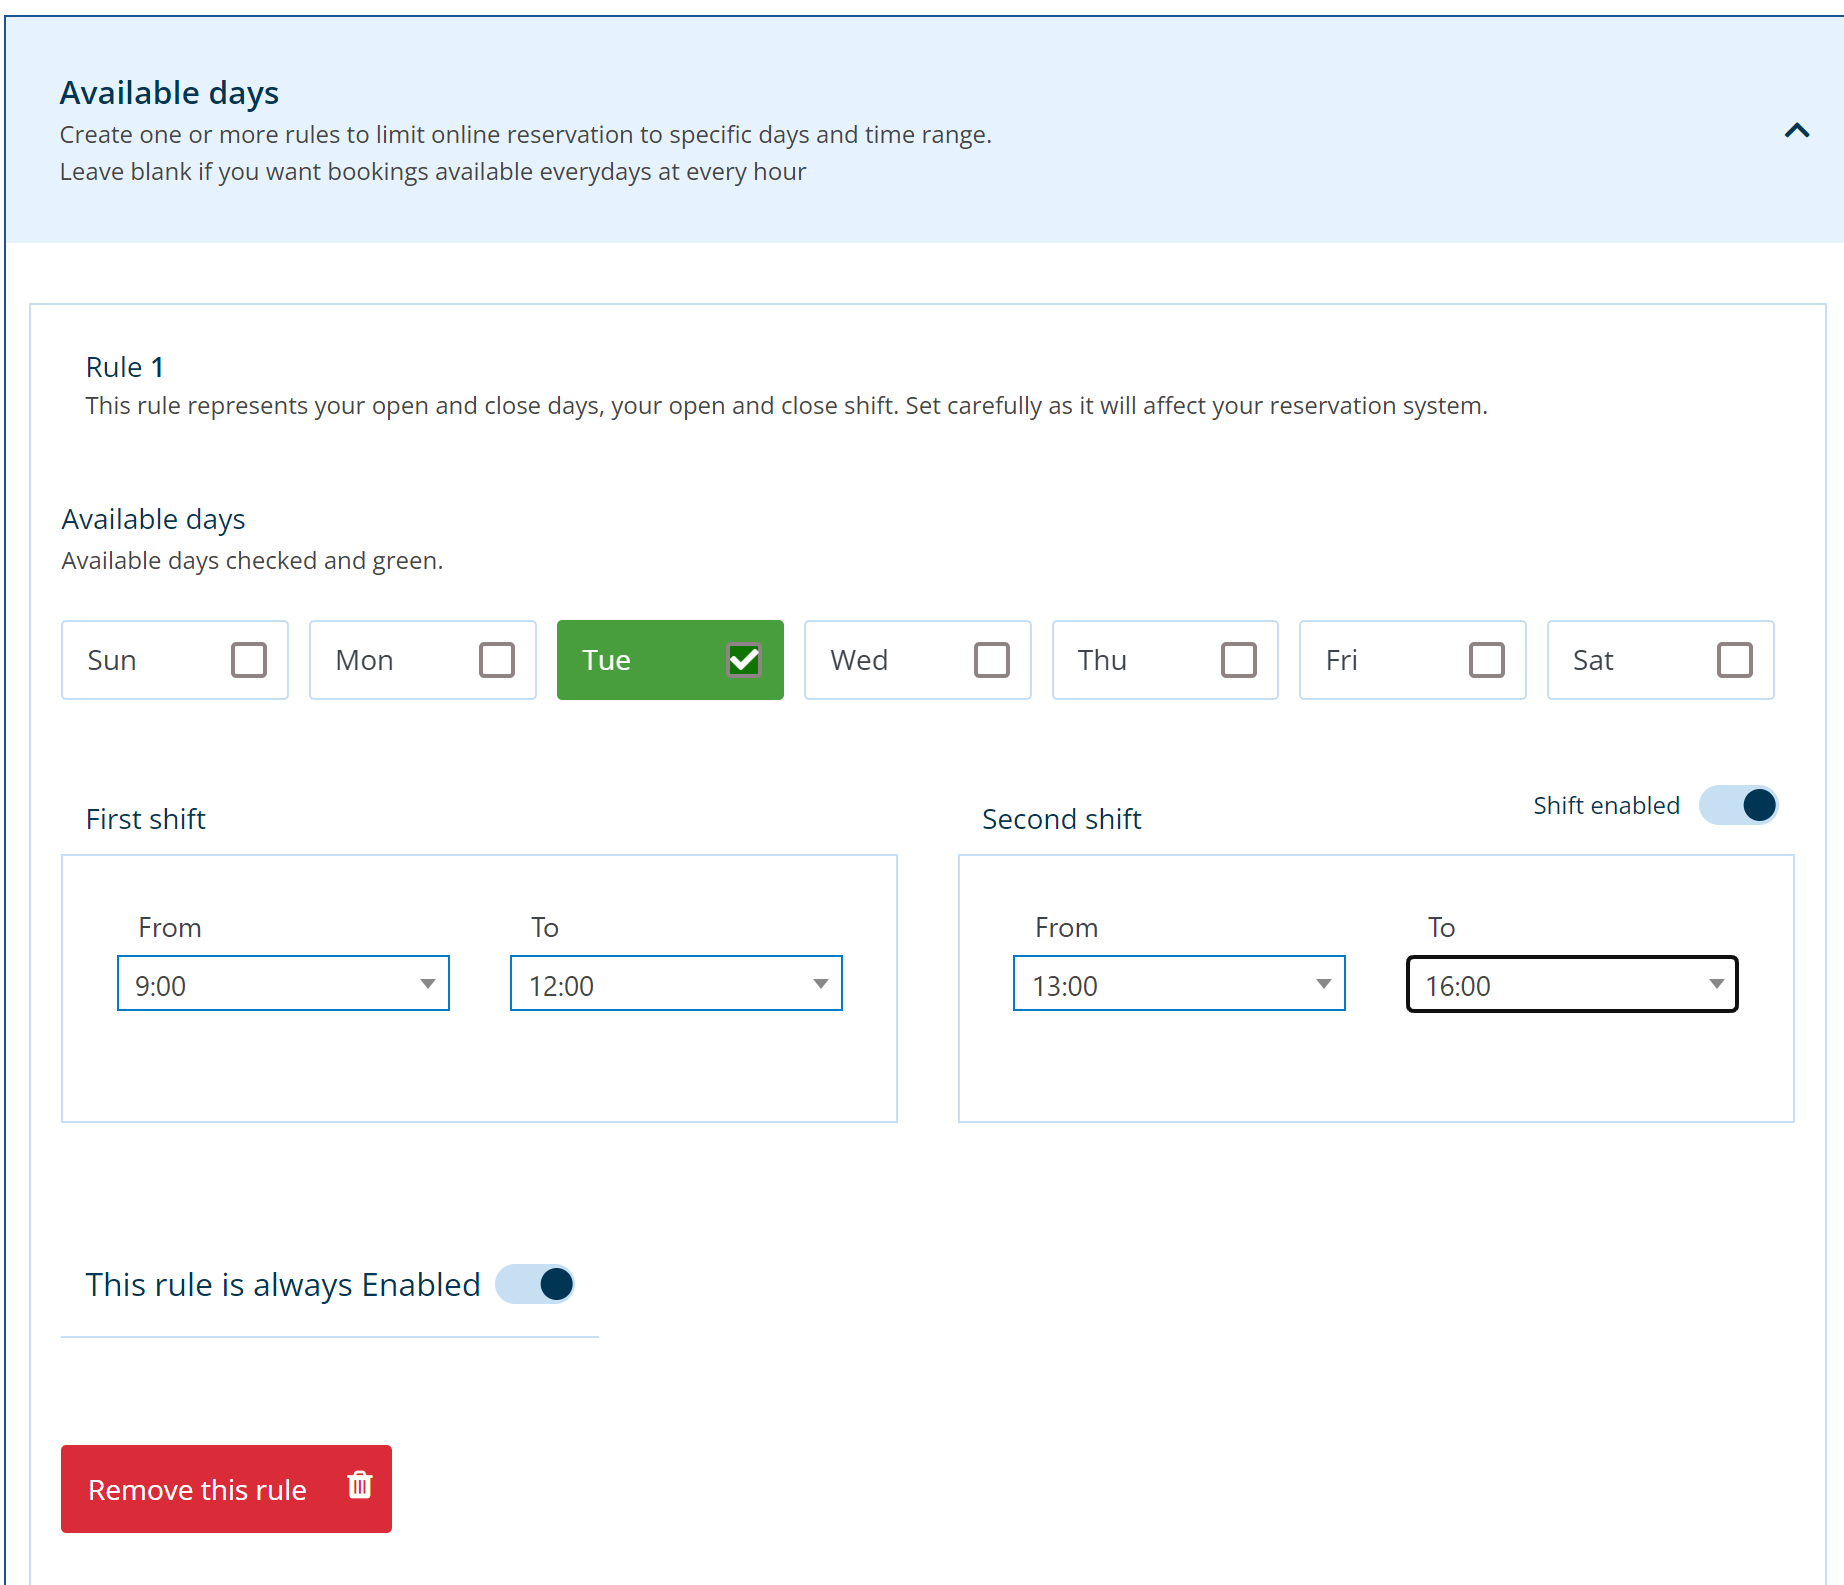Screen dimensions: 1844x1585
Task: Click the Remove this rule button
Action: pos(197,1489)
